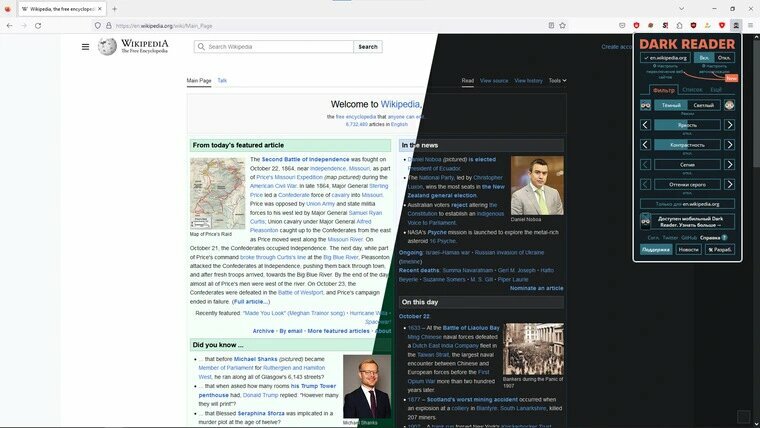Open a new browser tab with plus
The image size is (760, 428).
114,9
